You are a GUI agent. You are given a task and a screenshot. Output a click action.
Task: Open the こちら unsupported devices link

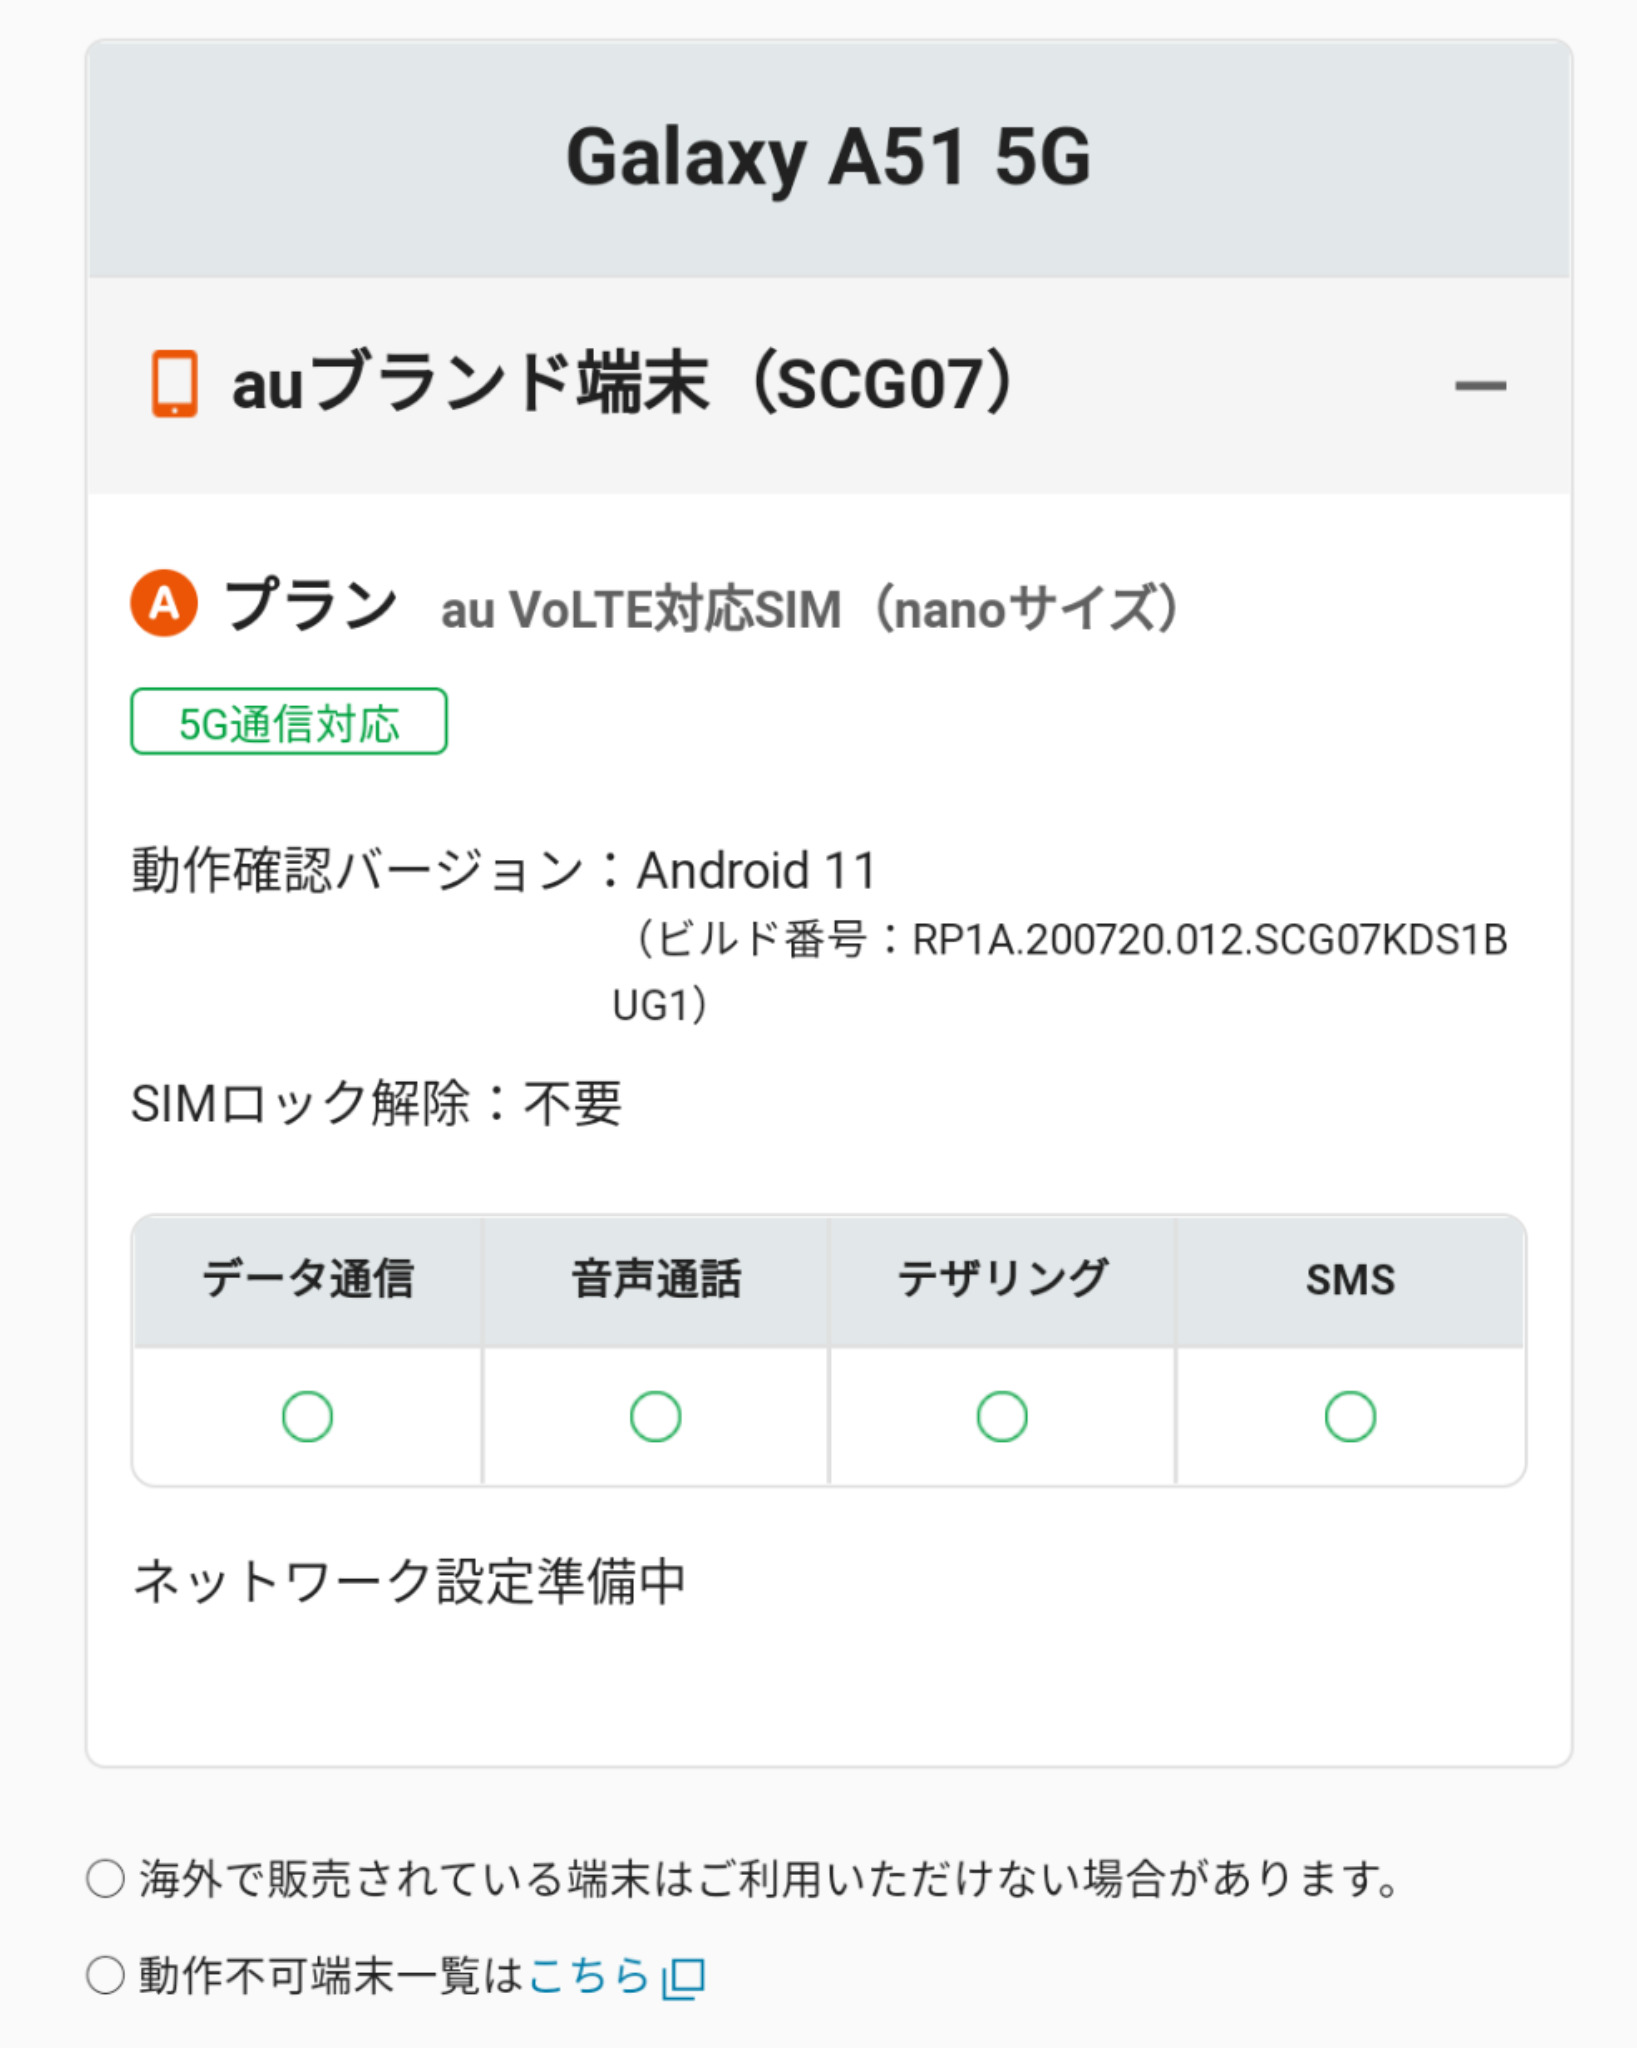pyautogui.click(x=588, y=1976)
